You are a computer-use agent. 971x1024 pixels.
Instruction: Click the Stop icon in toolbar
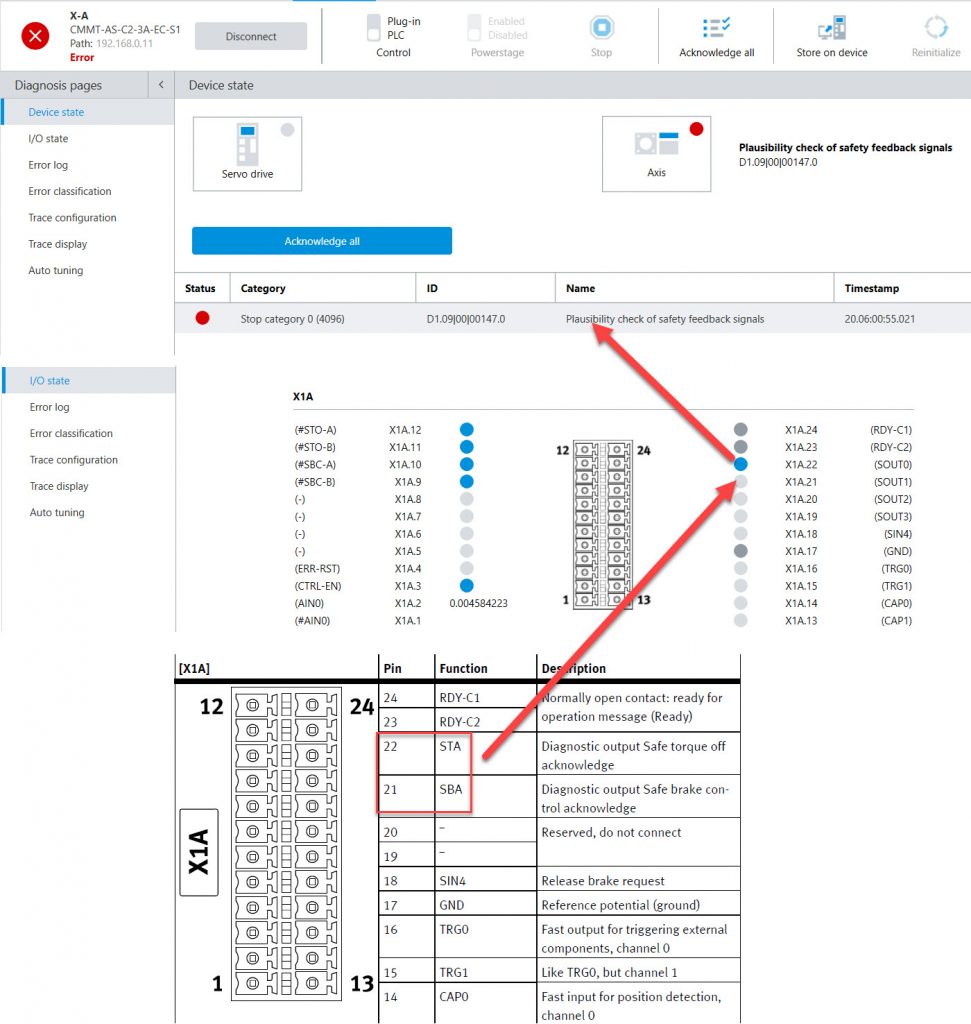pyautogui.click(x=601, y=27)
